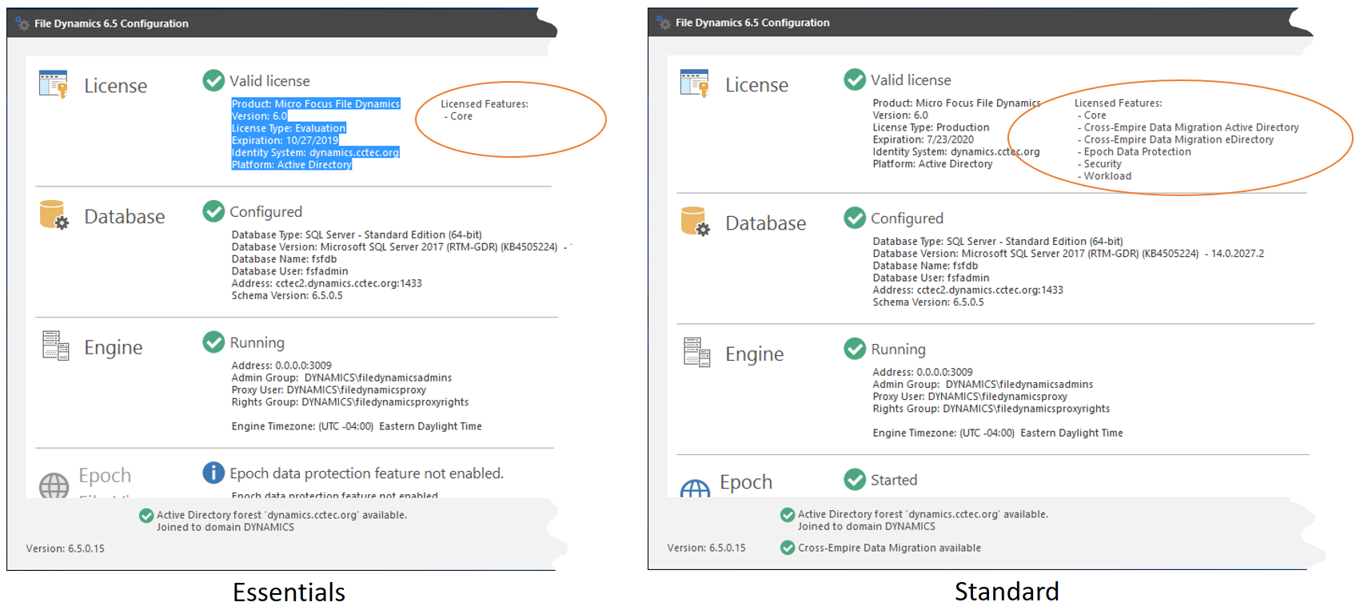Click Essentials window title bar text
Image resolution: width=1364 pixels, height=608 pixels.
click(111, 24)
